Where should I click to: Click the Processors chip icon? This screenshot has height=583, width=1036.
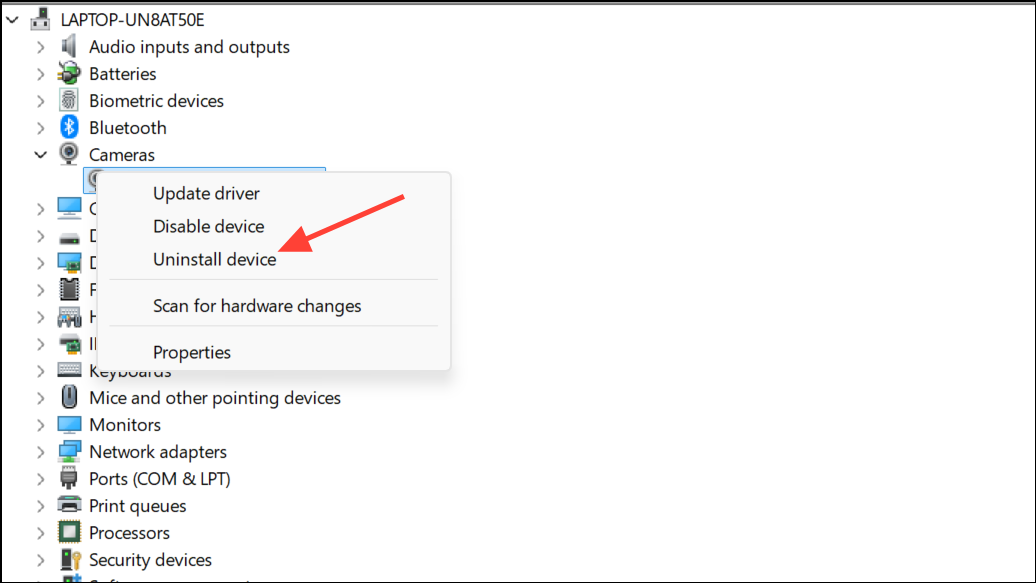[x=69, y=532]
